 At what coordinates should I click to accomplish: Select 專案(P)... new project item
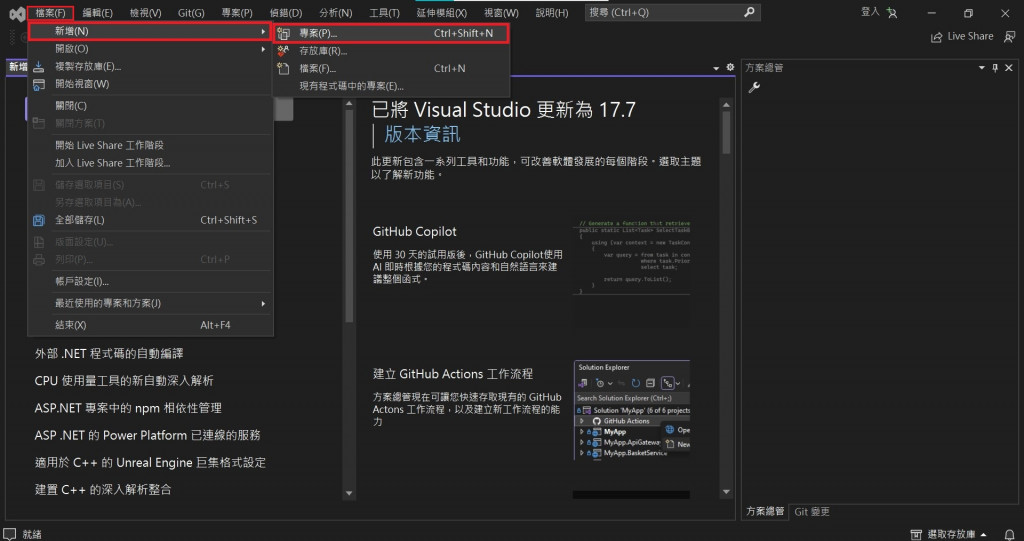click(391, 33)
